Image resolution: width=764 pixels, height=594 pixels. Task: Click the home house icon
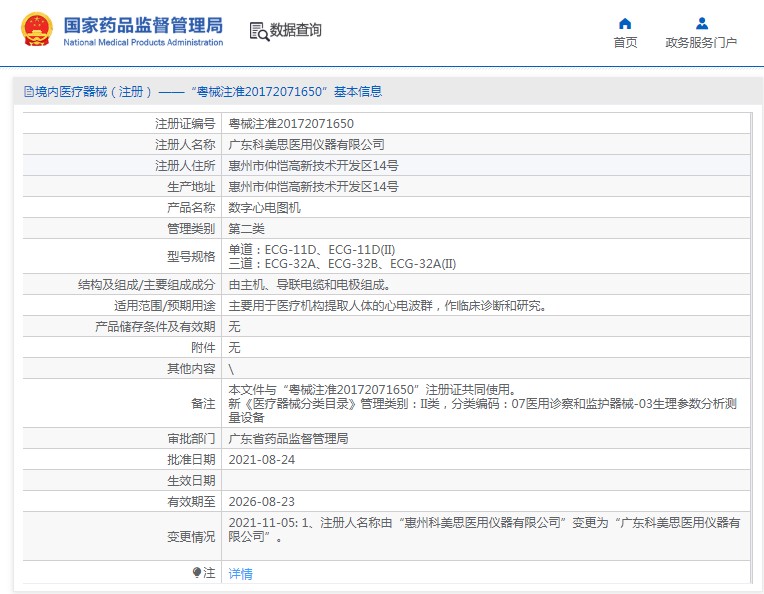pos(625,23)
